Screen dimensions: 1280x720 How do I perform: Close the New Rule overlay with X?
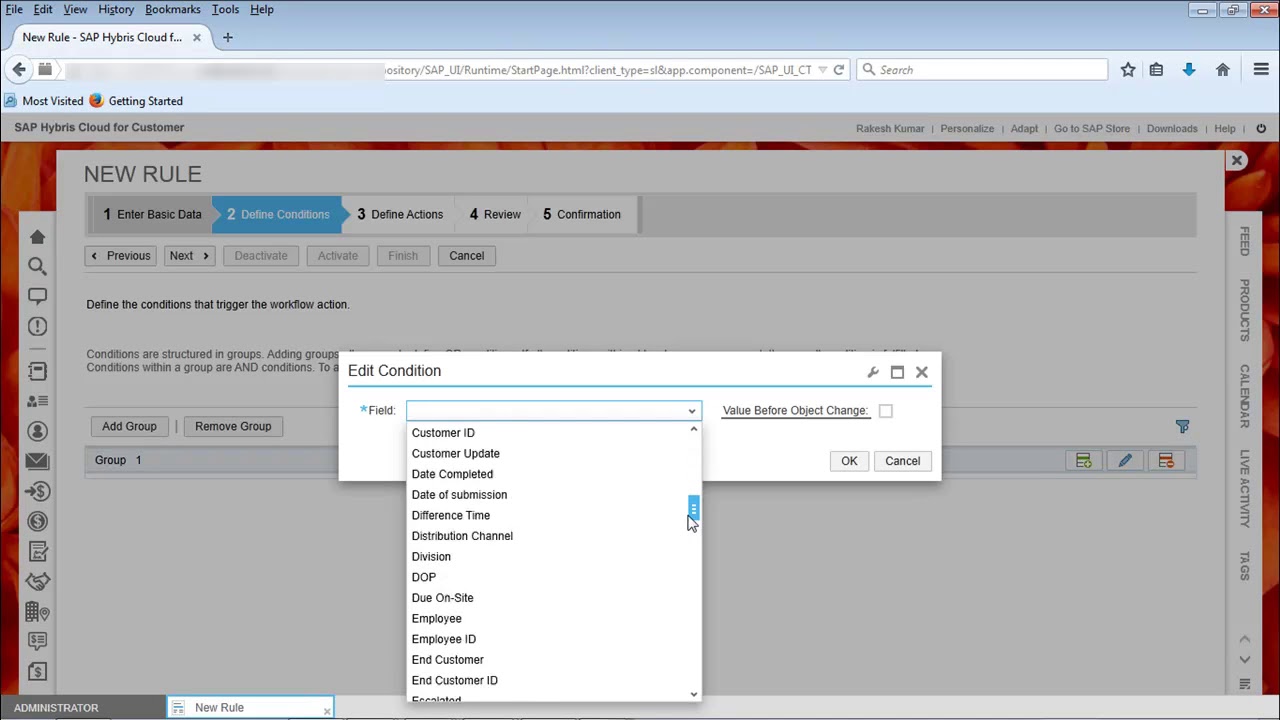click(1237, 160)
